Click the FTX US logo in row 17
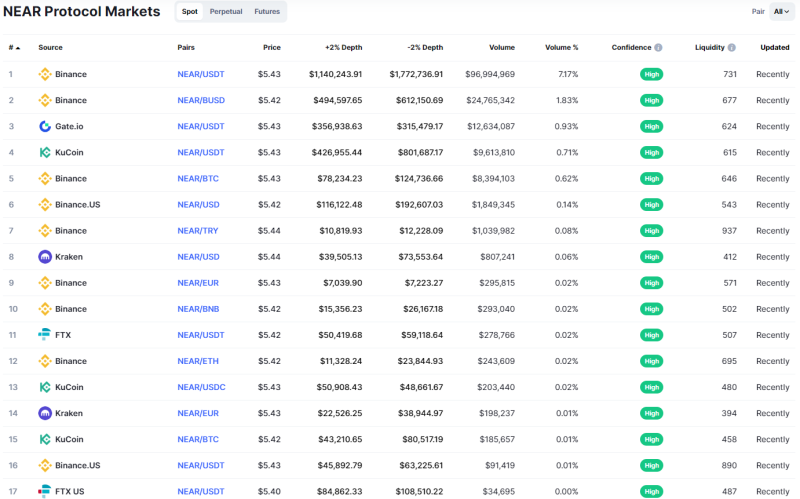This screenshot has height=499, width=800. (x=45, y=491)
